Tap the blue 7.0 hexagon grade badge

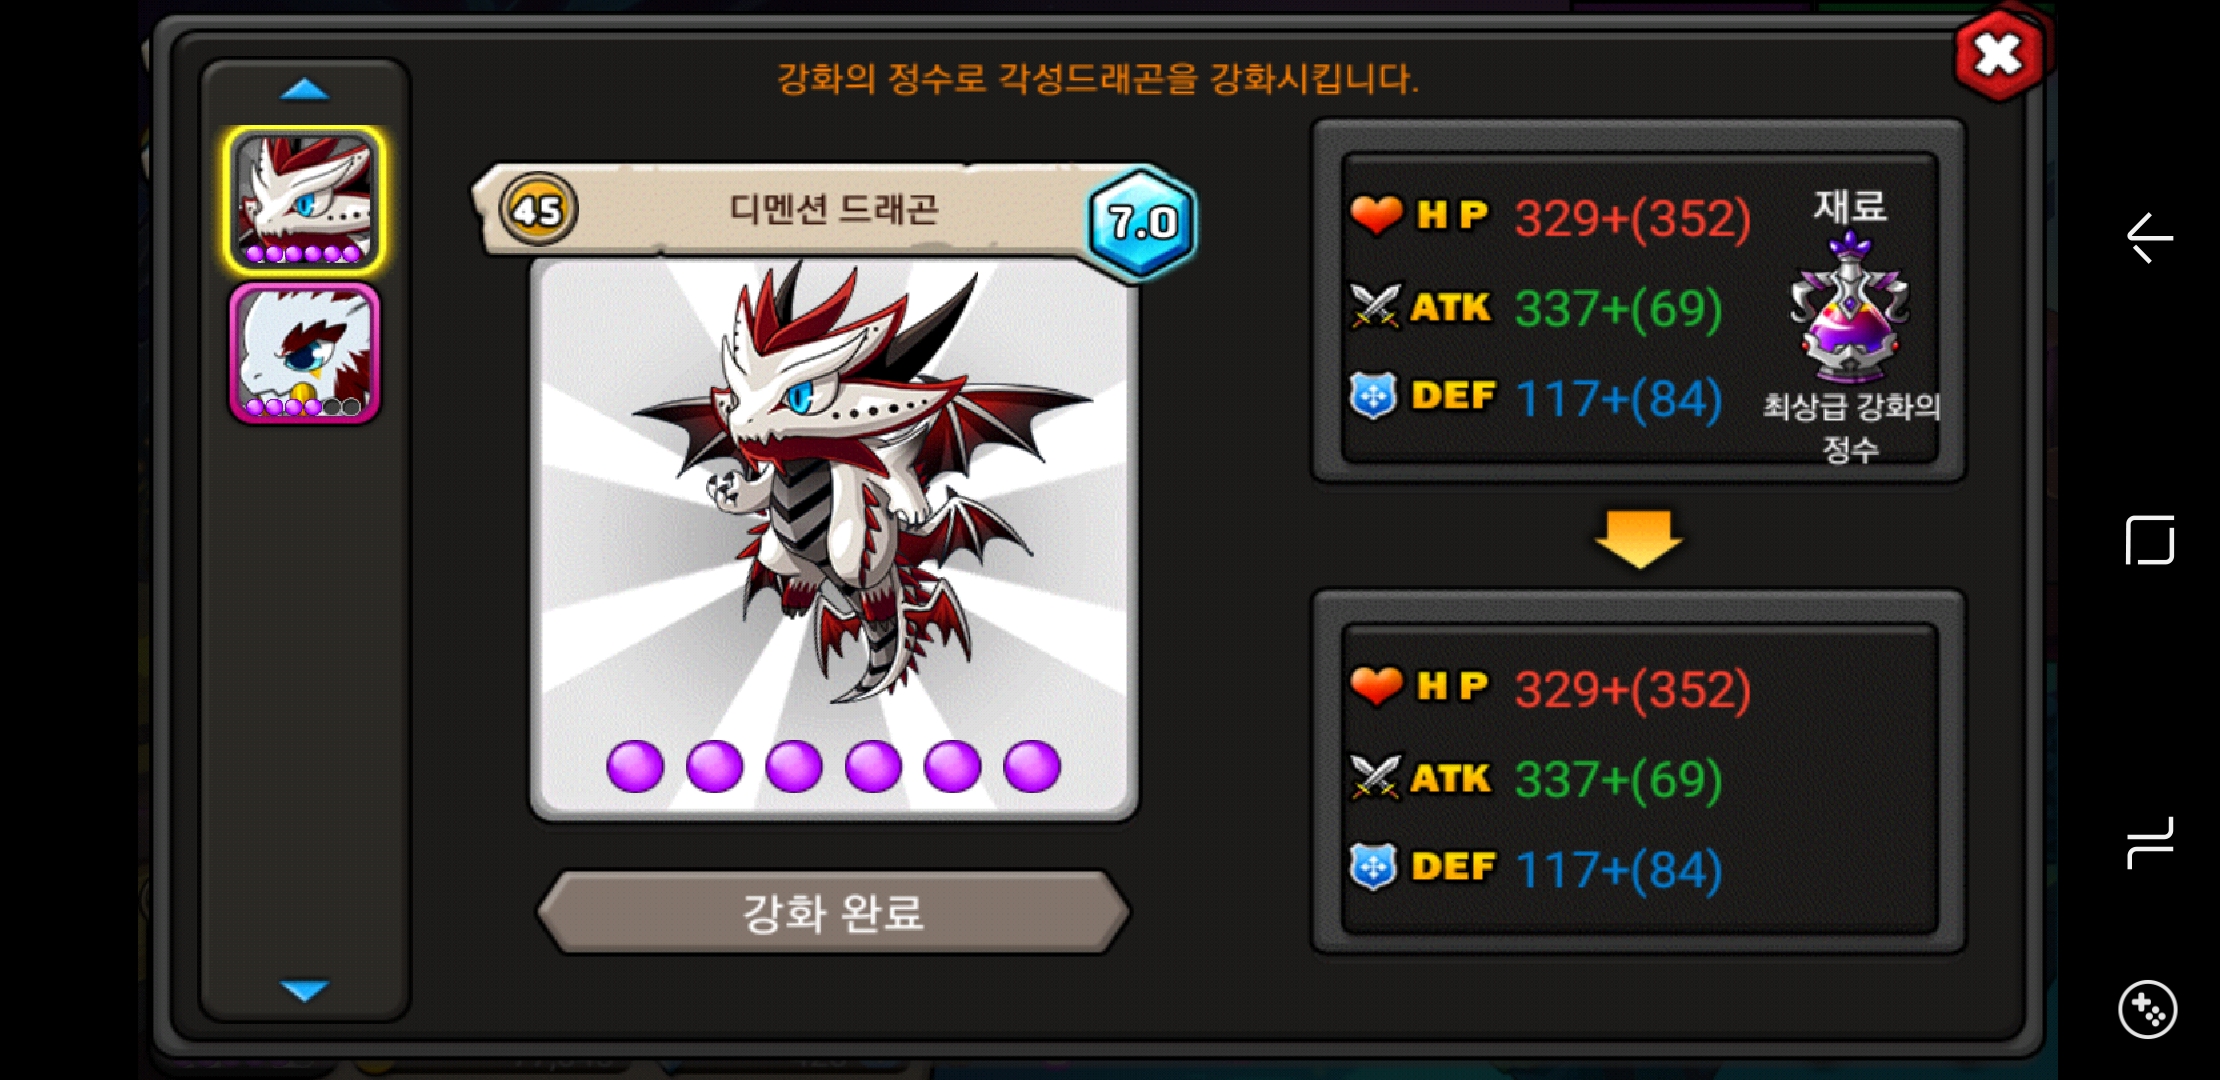(1142, 222)
